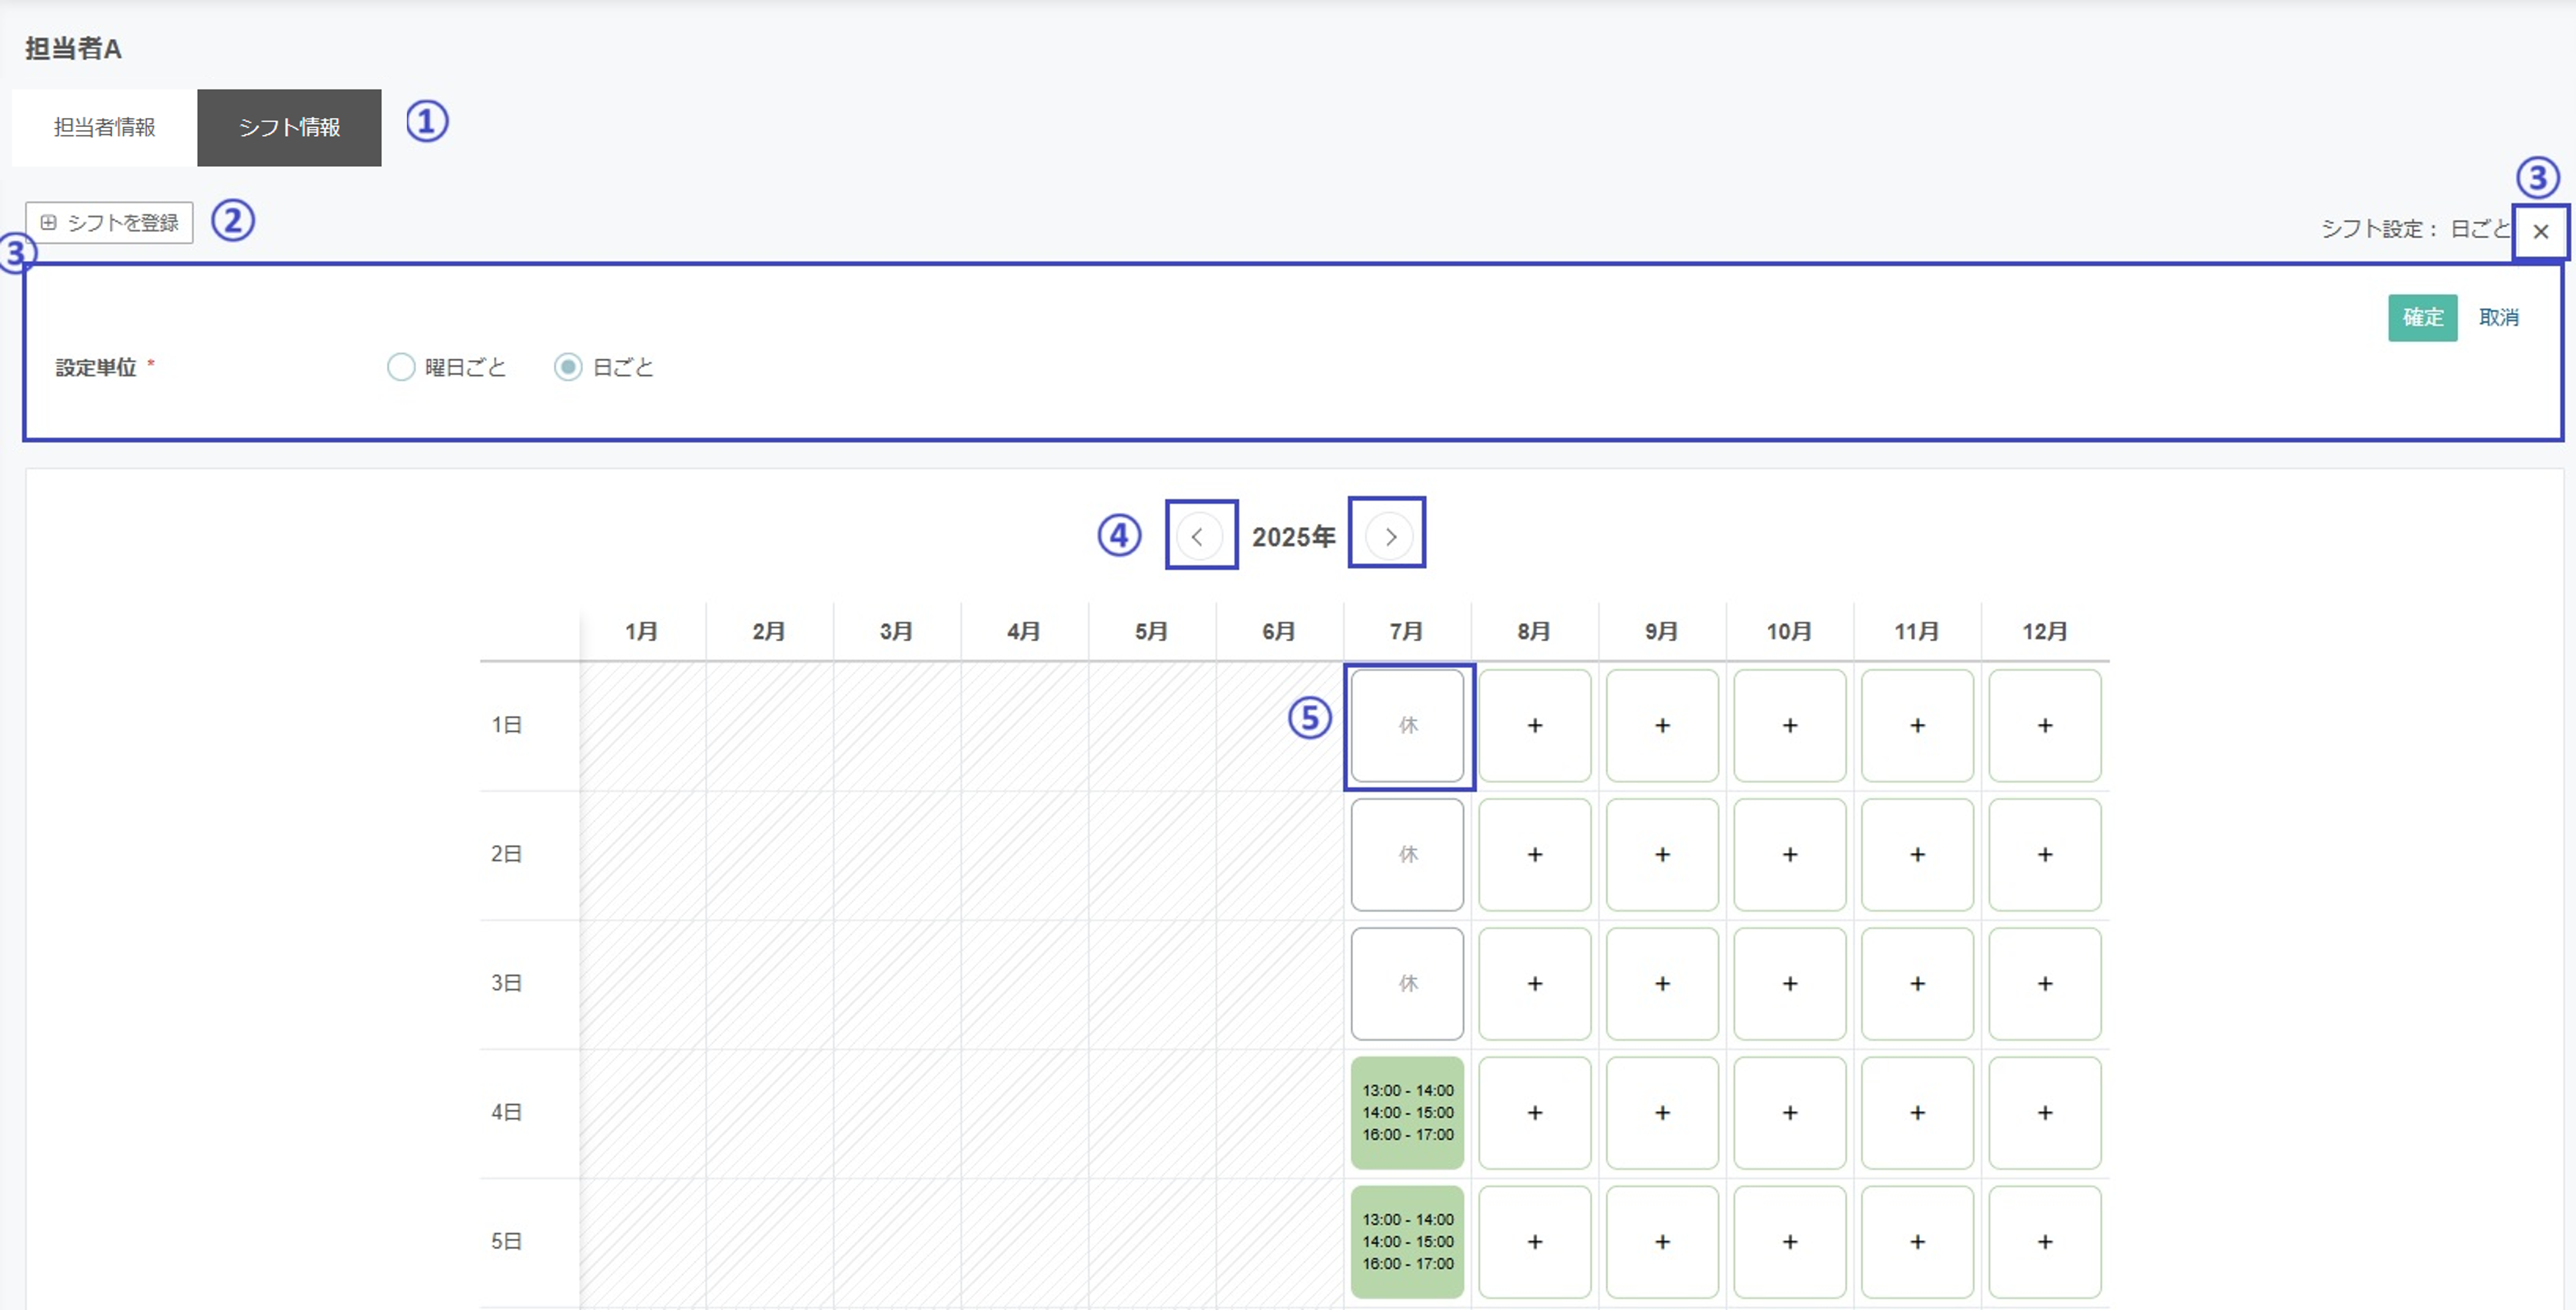Go to the previous year with the left chevron
The height and width of the screenshot is (1310, 2576).
[1197, 536]
